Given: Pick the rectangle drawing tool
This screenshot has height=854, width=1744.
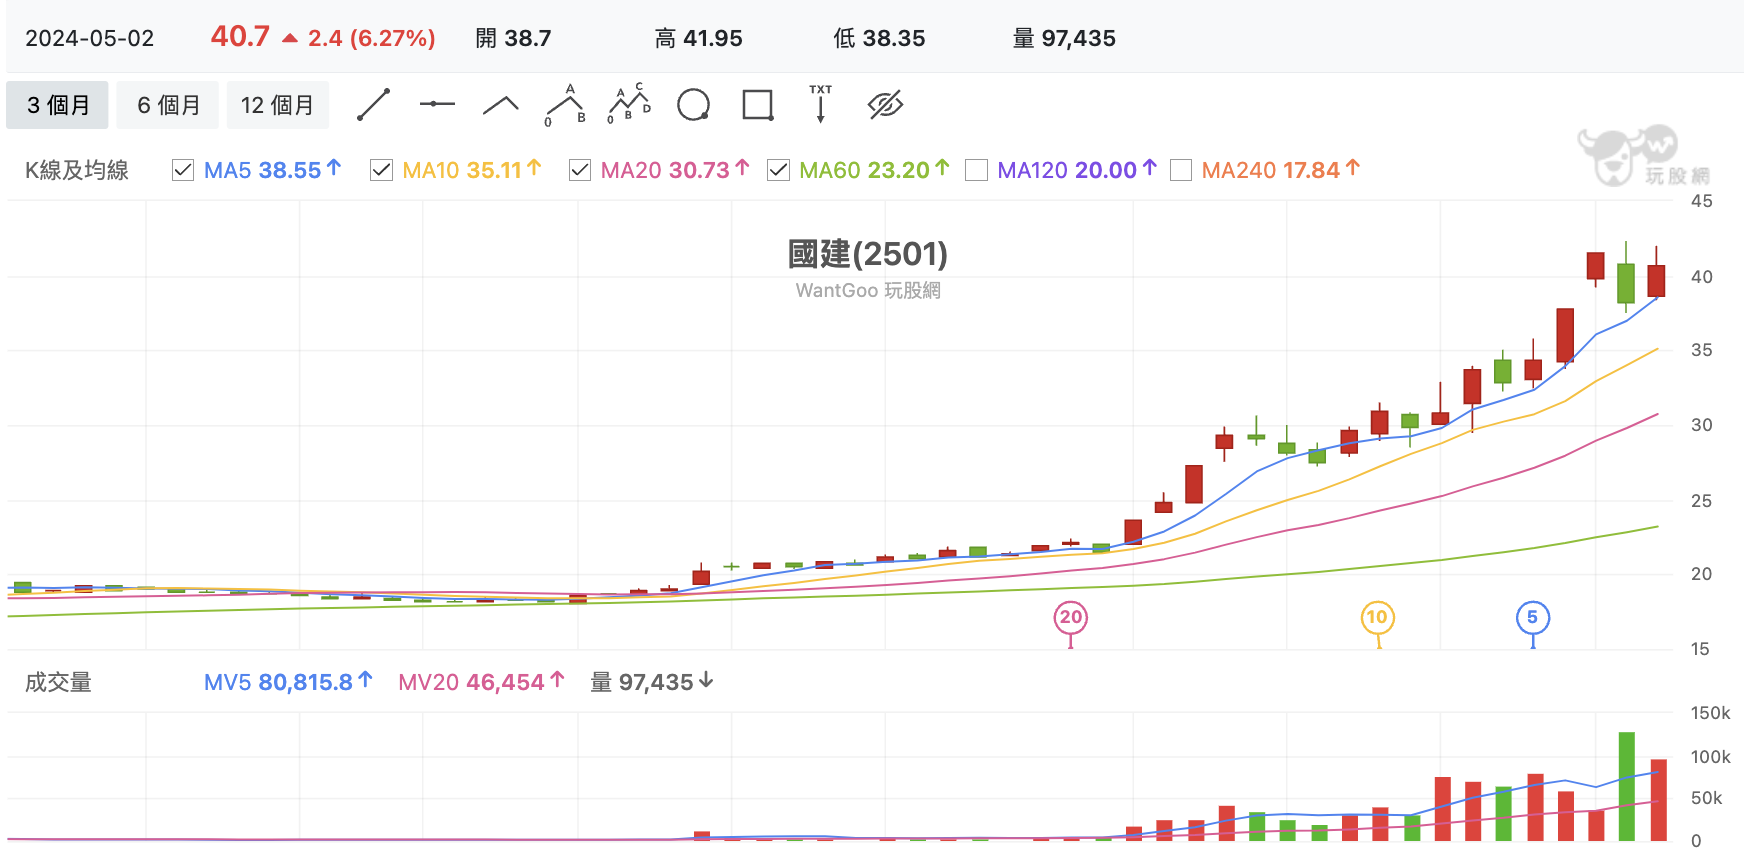Looking at the screenshot, I should 758,105.
